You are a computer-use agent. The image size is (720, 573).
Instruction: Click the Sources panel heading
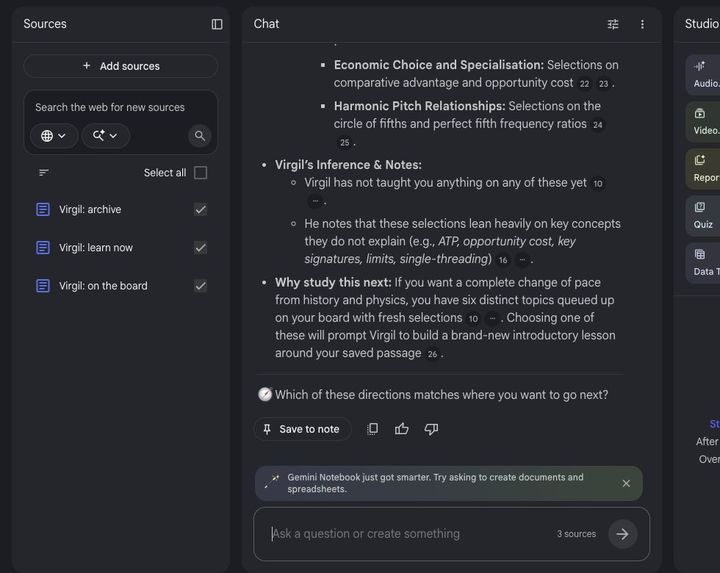(x=45, y=24)
